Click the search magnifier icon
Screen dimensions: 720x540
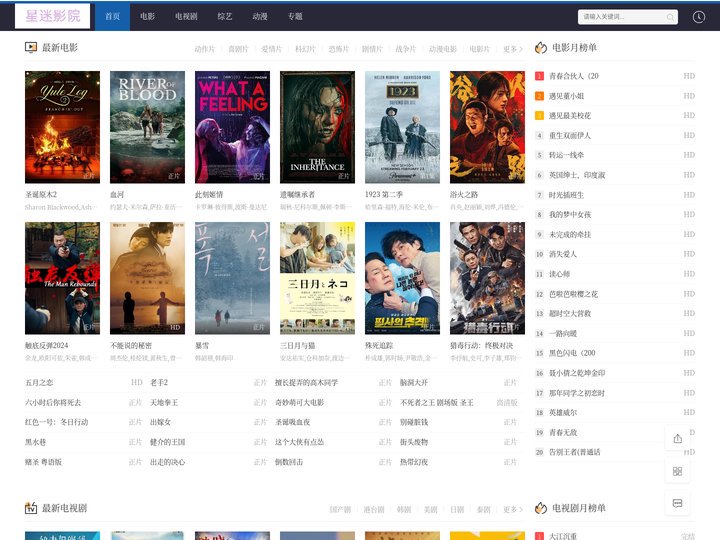670,17
